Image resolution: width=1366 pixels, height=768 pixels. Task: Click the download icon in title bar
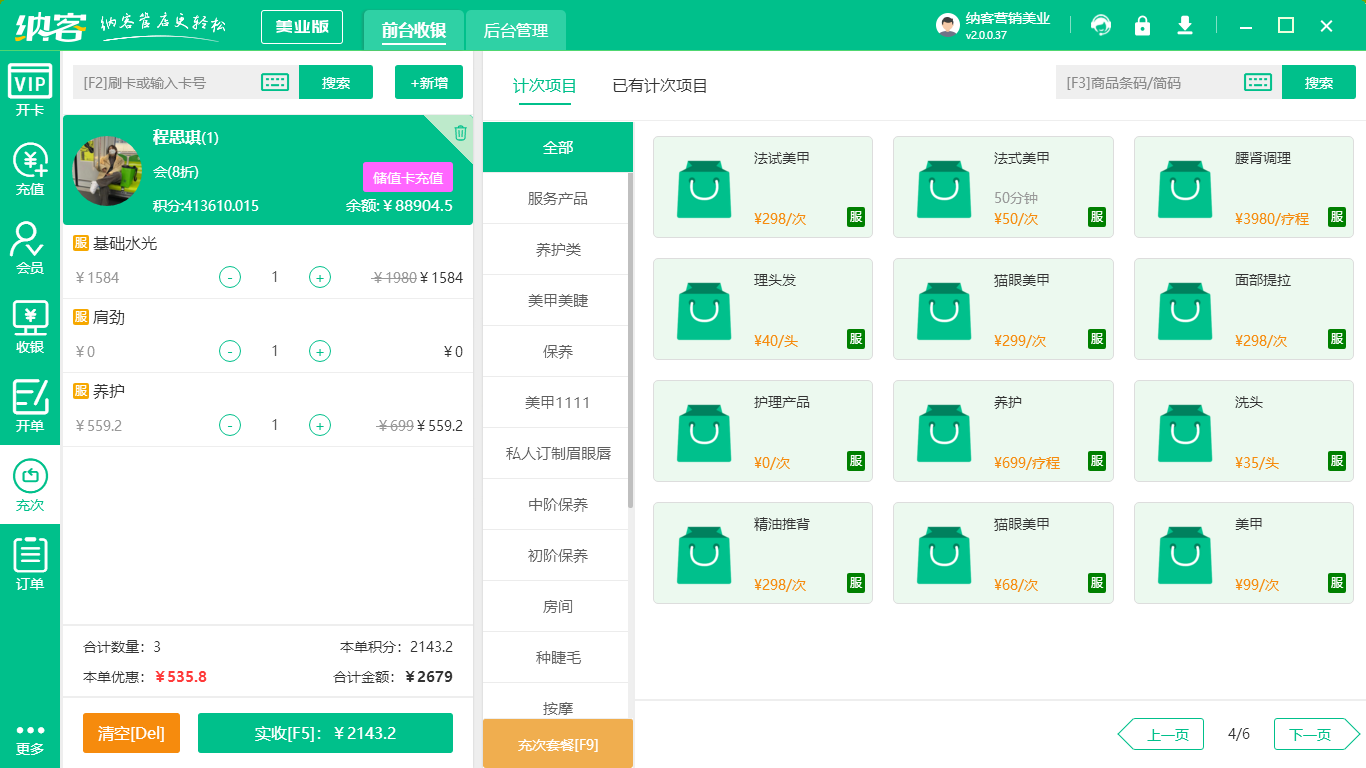1185,25
